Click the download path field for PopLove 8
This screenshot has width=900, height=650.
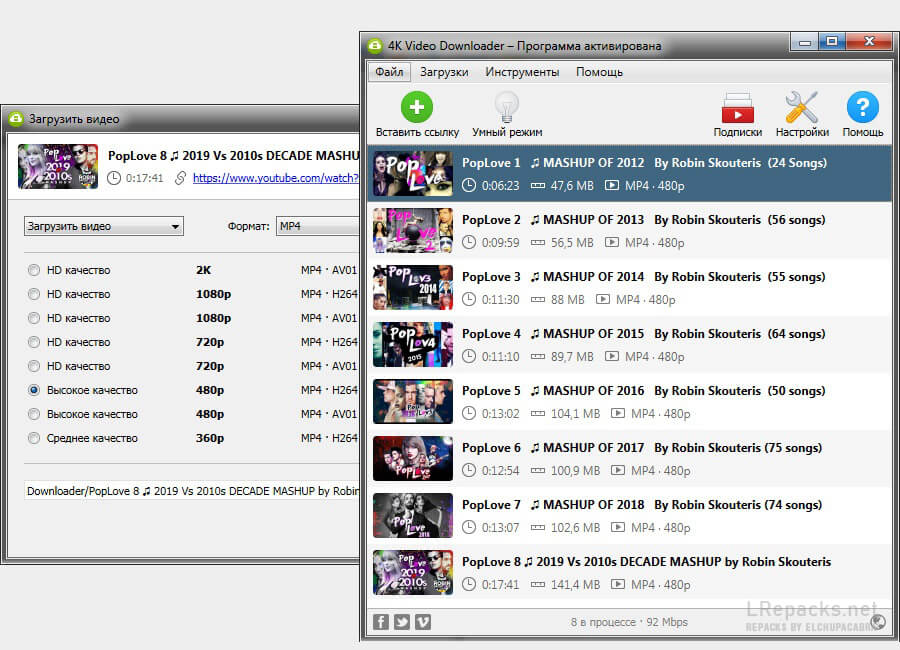(x=192, y=491)
